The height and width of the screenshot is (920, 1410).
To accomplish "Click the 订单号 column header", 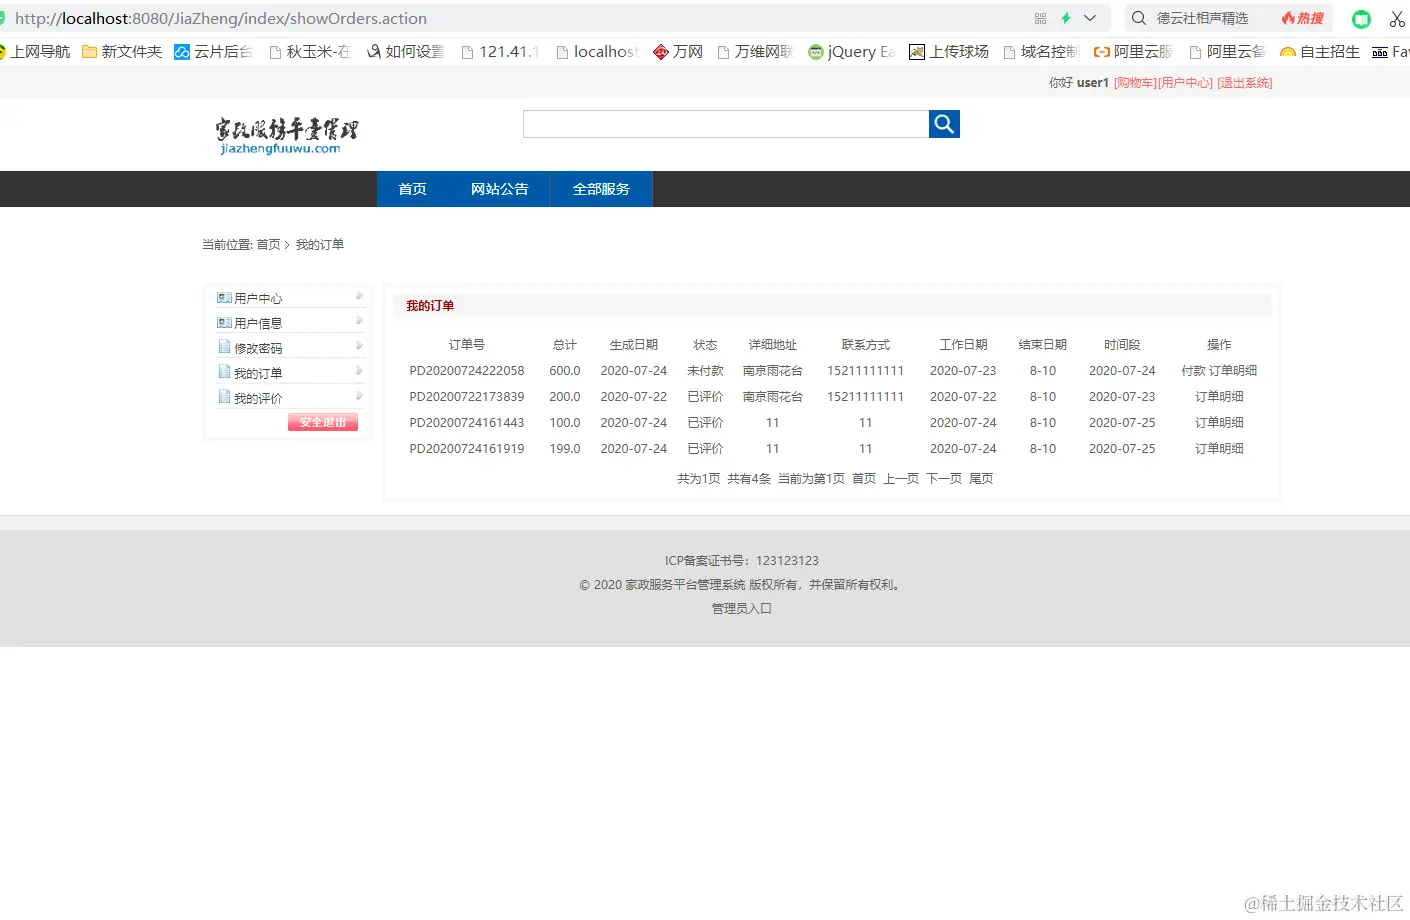I will coord(467,345).
